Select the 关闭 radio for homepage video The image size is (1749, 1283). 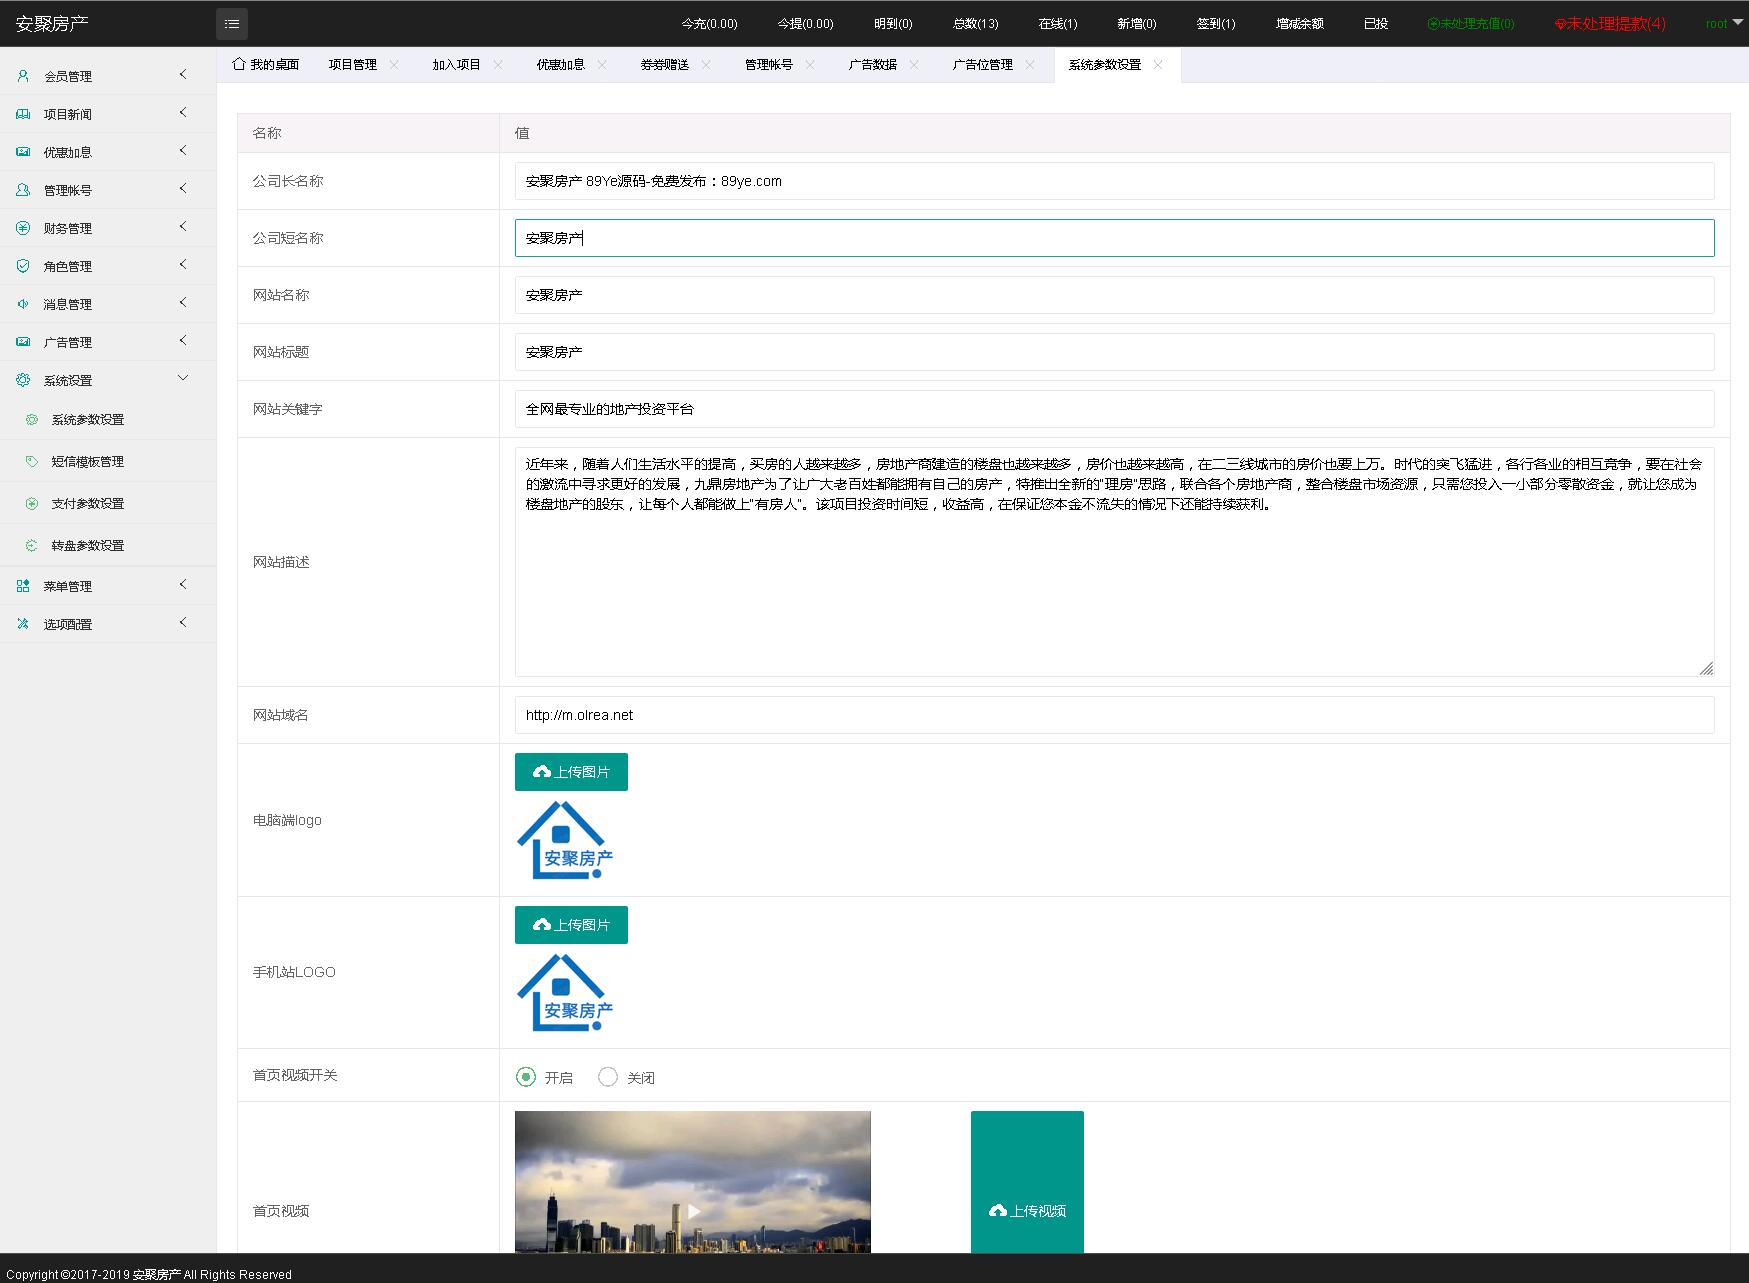[608, 1077]
